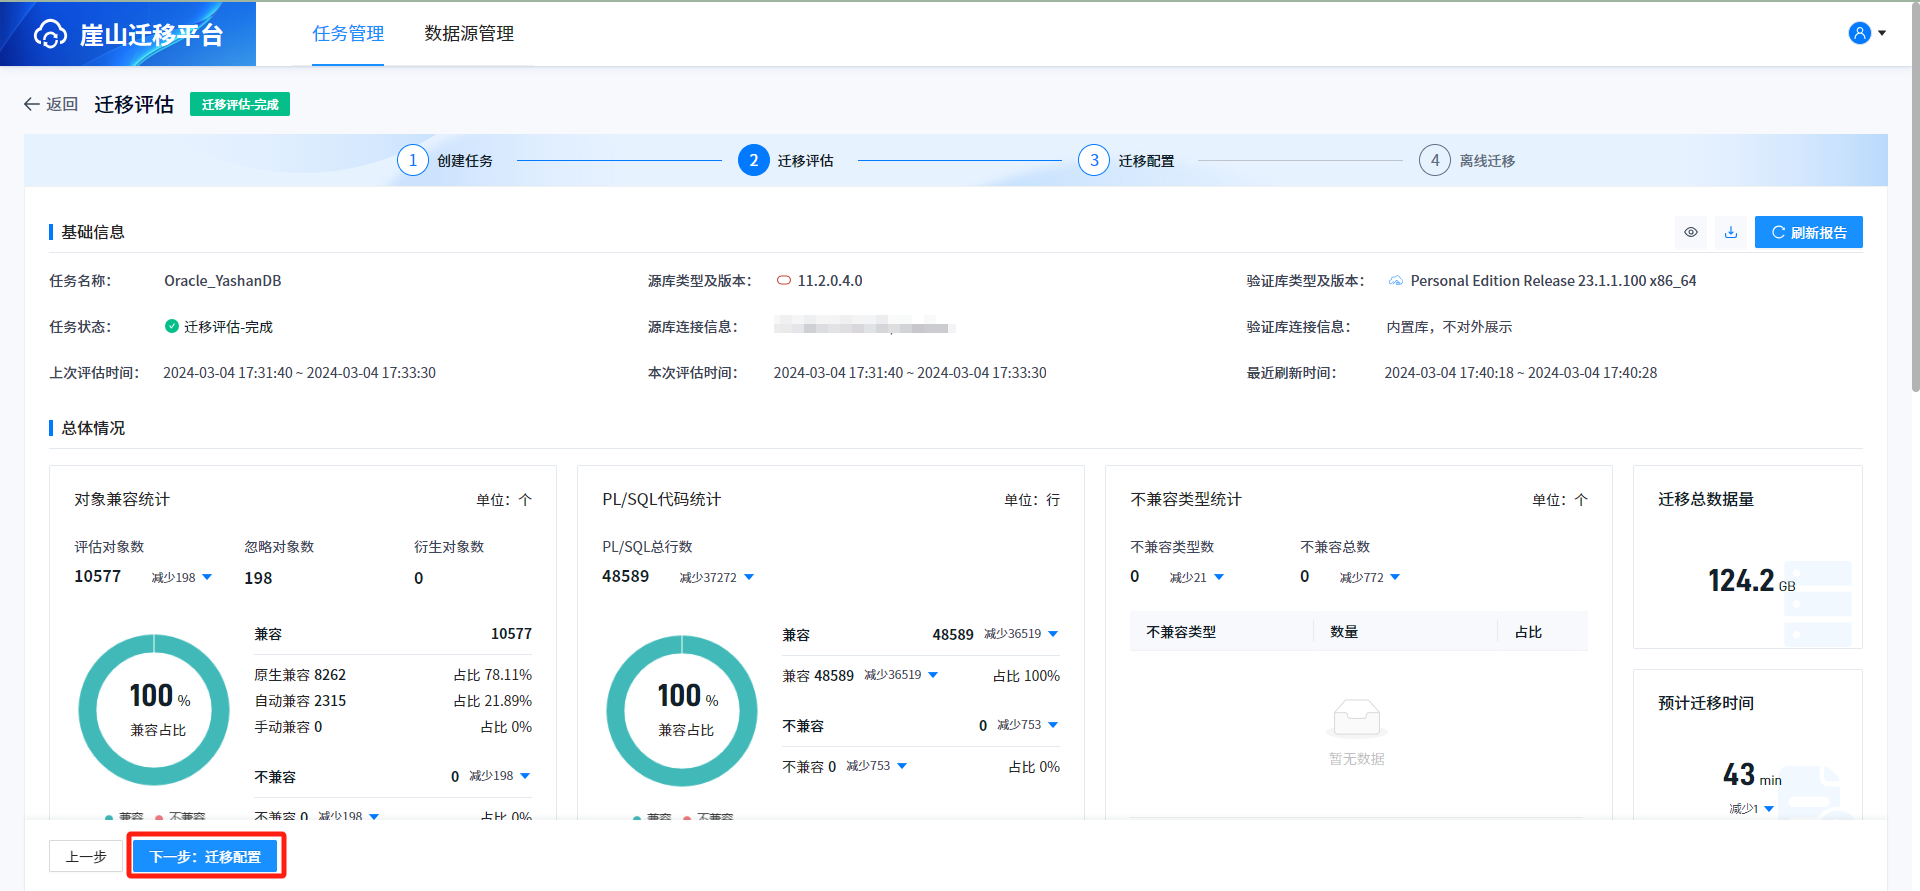Viewport: 1920px width, 891px height.
Task: Click step 3 circle for 迁移配置
Action: 1094,160
